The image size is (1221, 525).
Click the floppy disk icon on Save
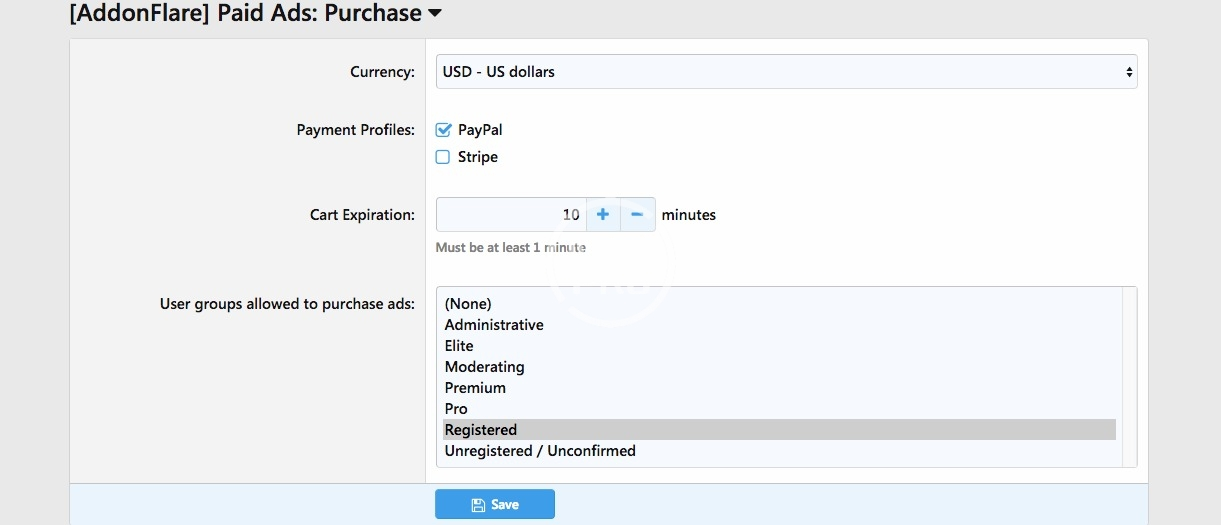478,505
